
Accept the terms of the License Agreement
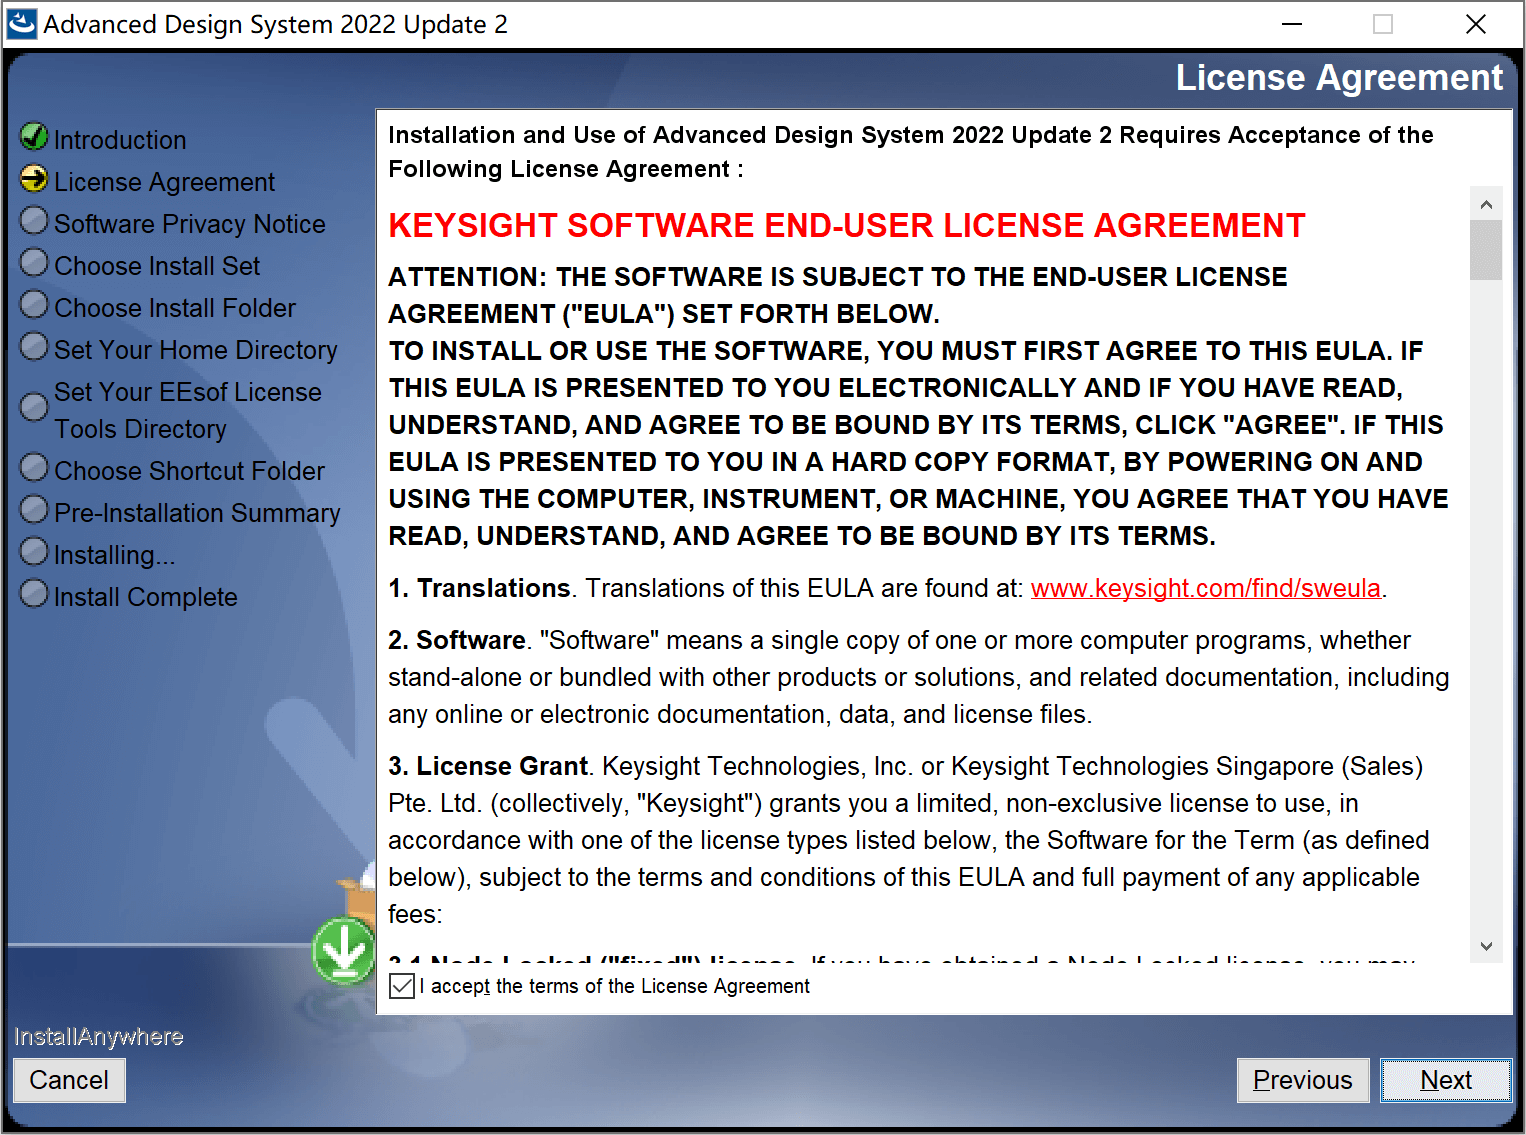(x=401, y=986)
